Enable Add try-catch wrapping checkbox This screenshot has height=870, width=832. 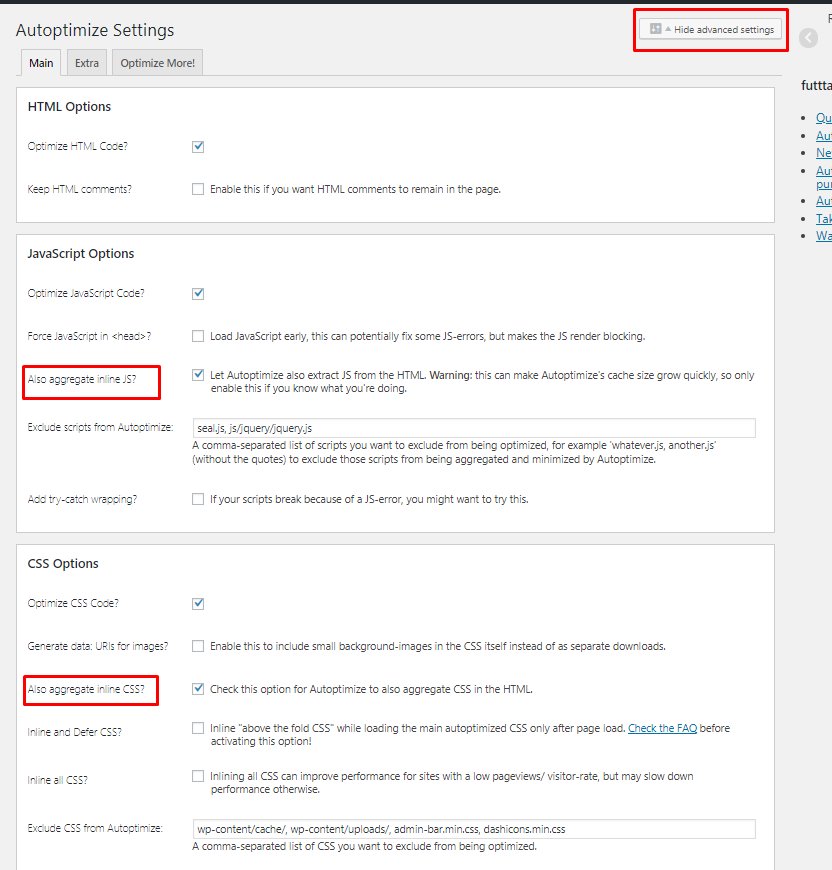coord(198,499)
